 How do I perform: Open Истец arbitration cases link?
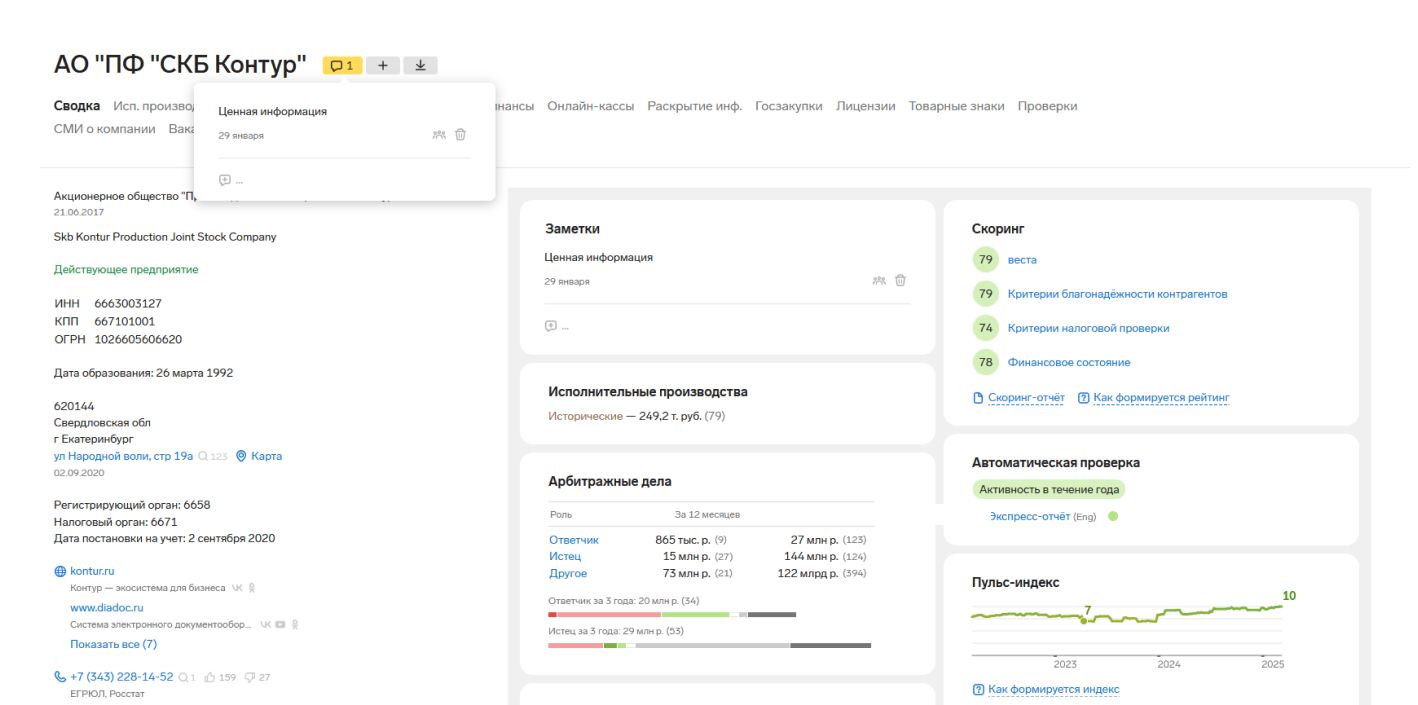565,556
